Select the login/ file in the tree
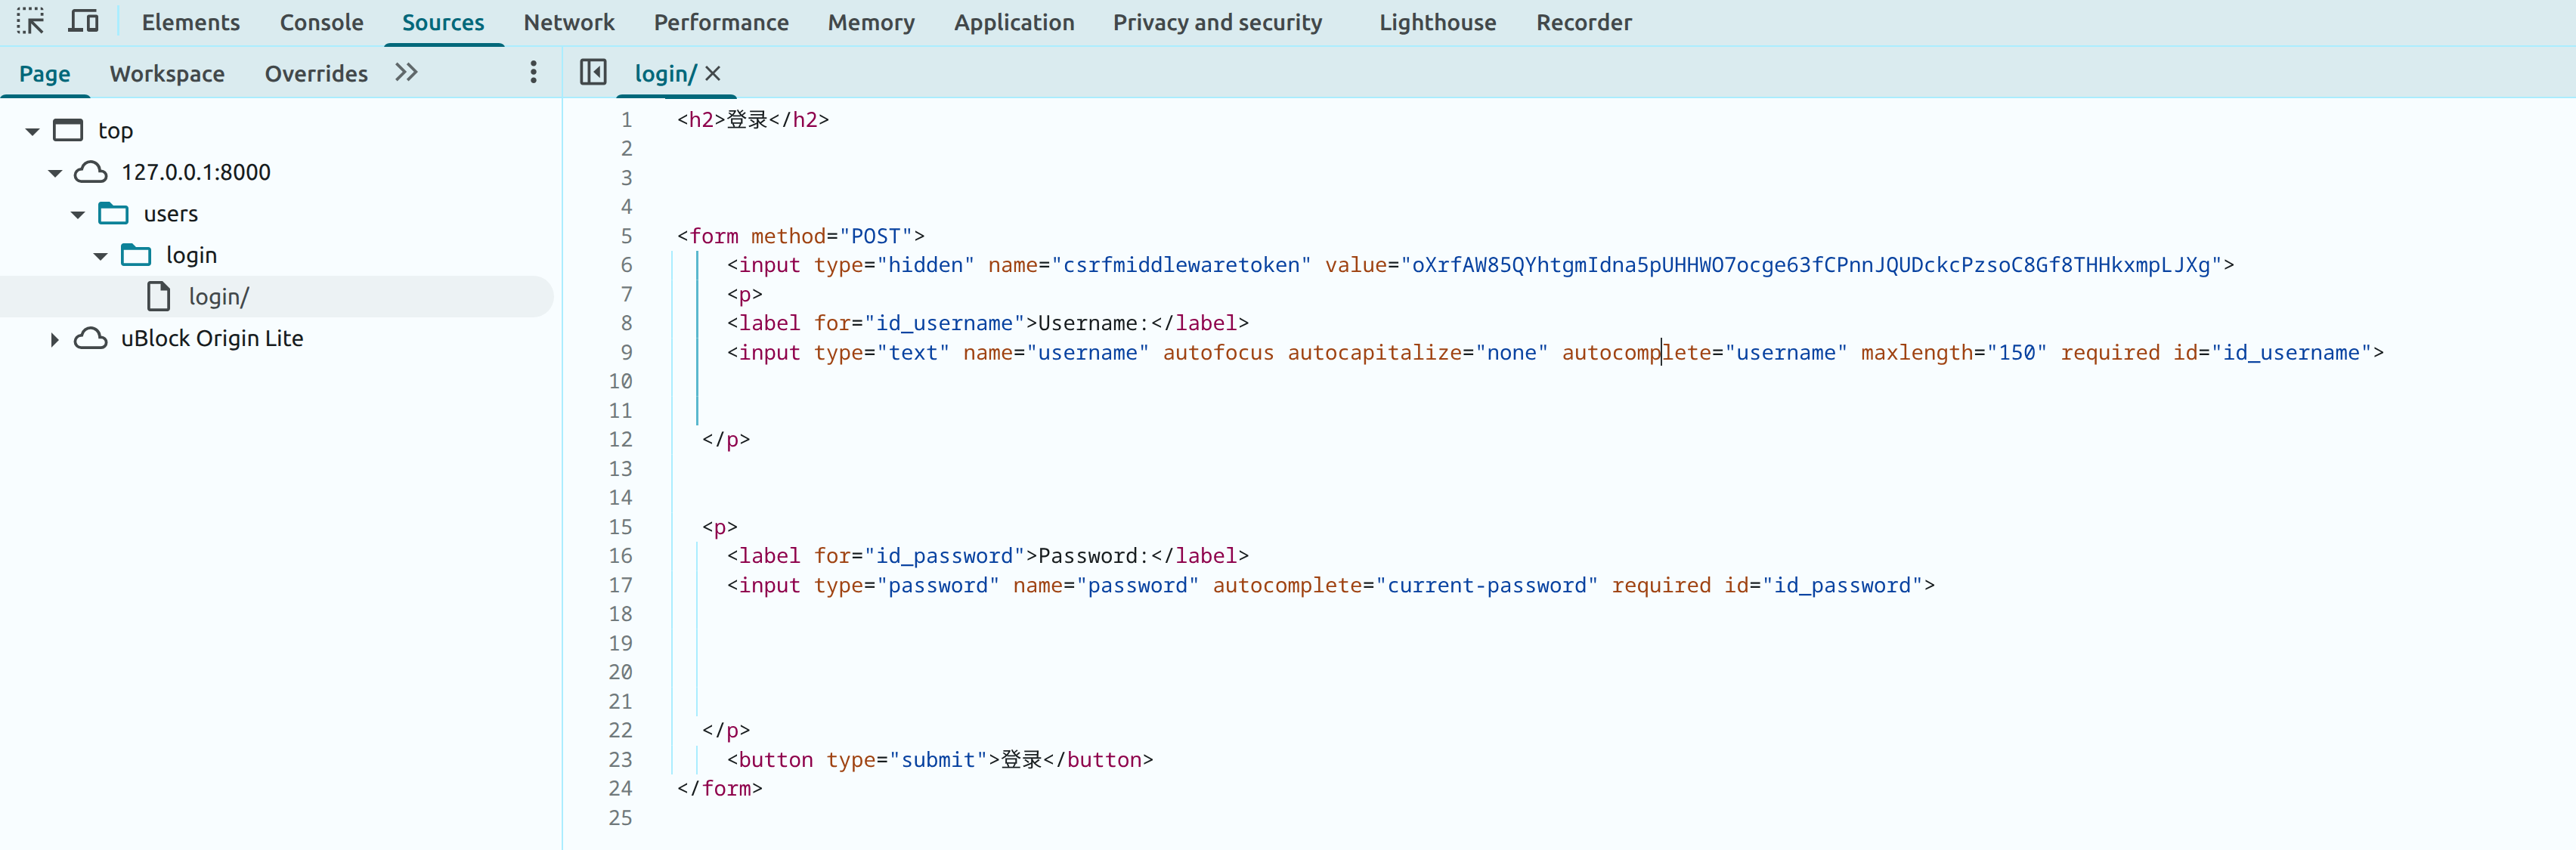 click(x=218, y=297)
